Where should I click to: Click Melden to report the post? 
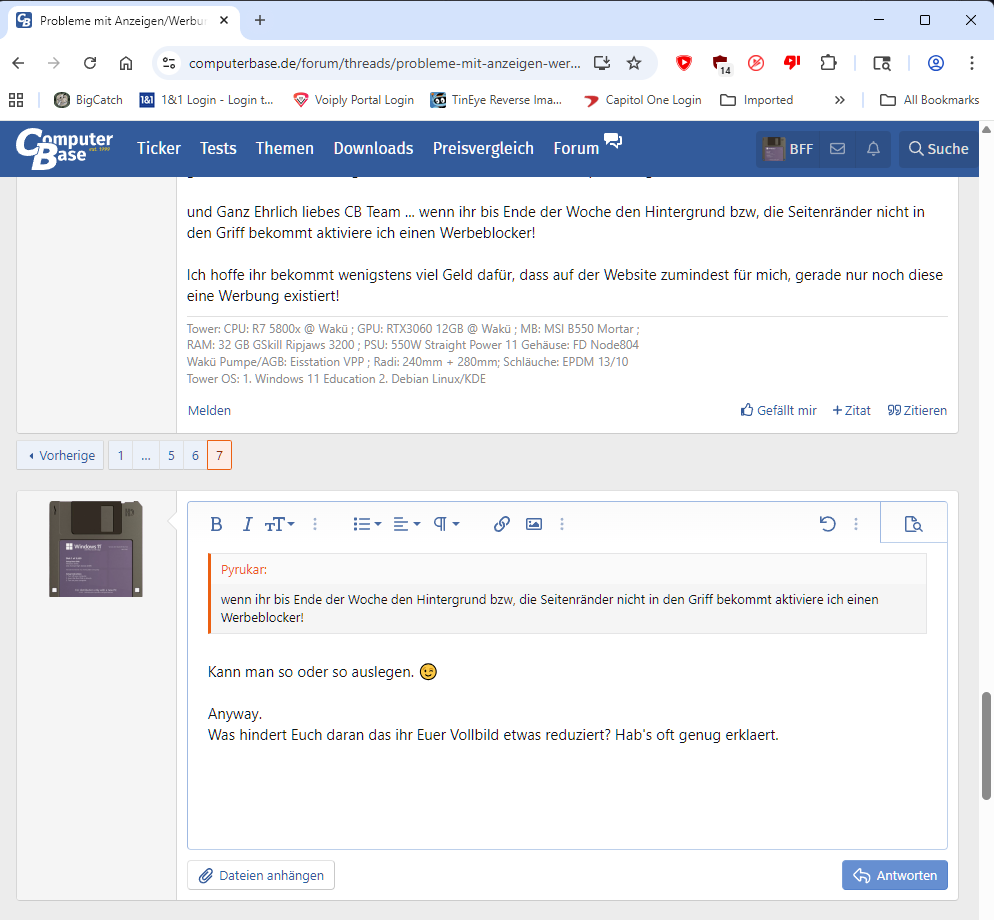pos(209,410)
